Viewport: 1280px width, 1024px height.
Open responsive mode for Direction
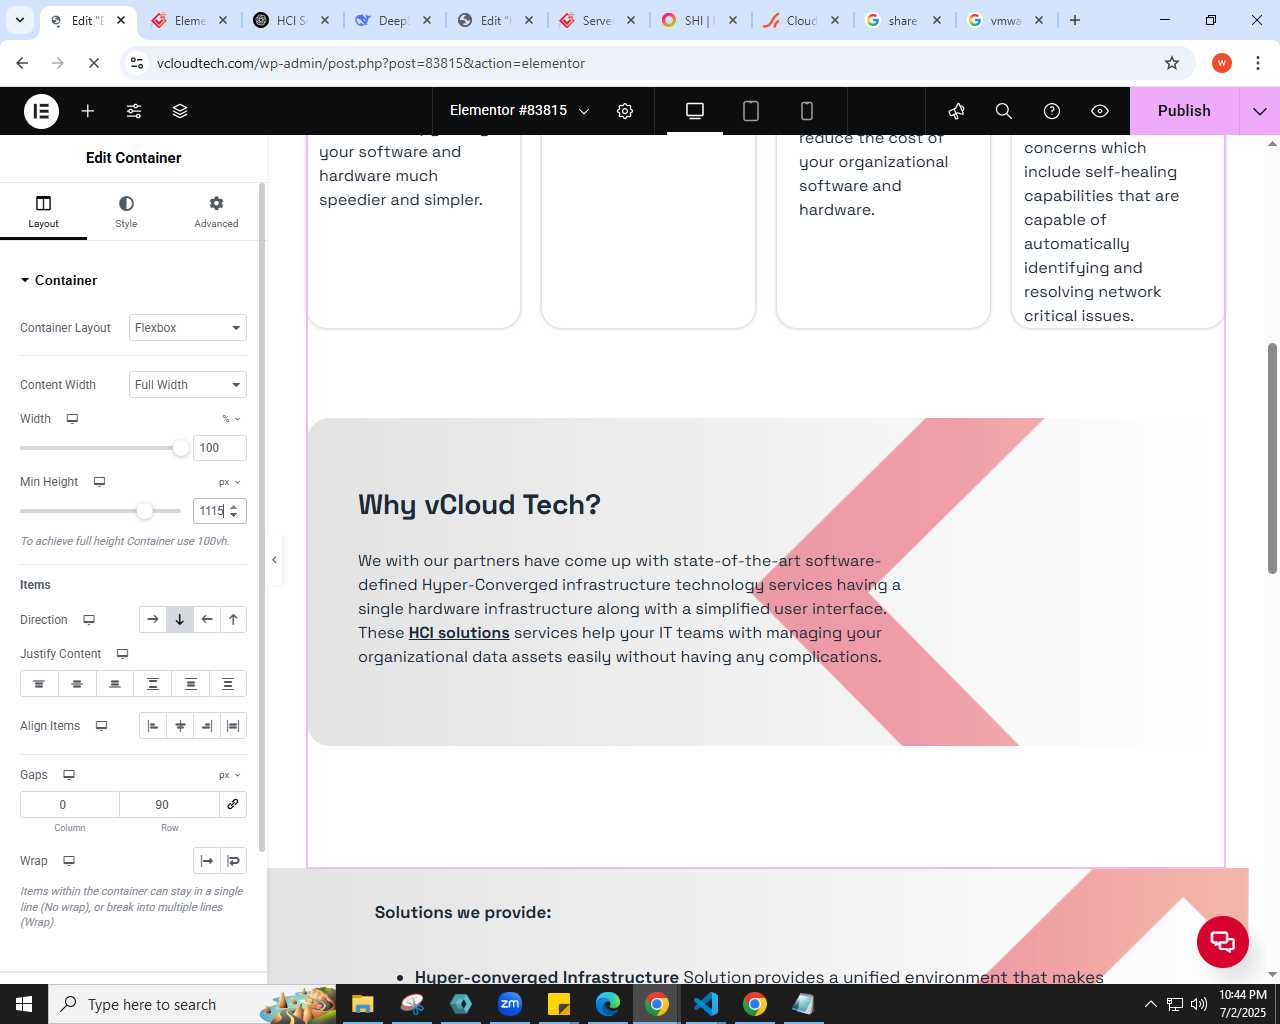89,620
